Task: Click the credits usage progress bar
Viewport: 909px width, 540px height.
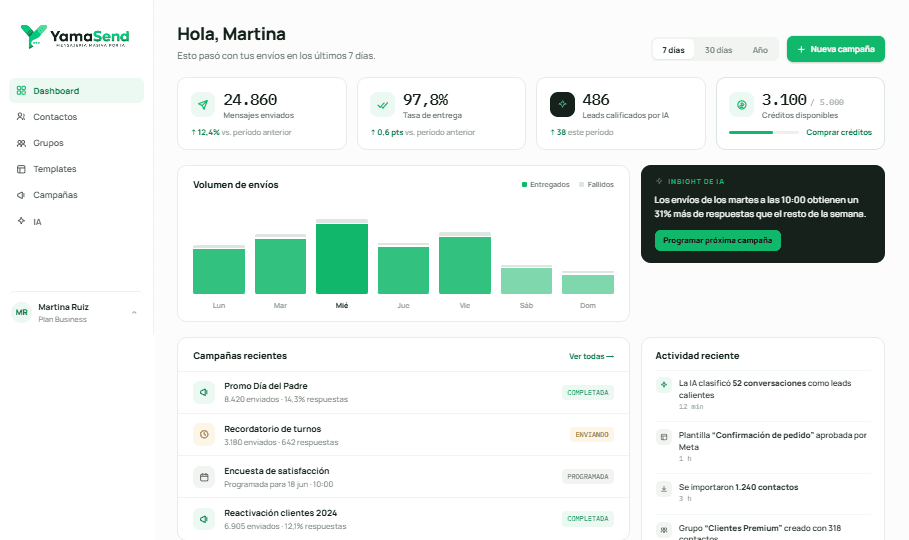Action: (x=763, y=132)
